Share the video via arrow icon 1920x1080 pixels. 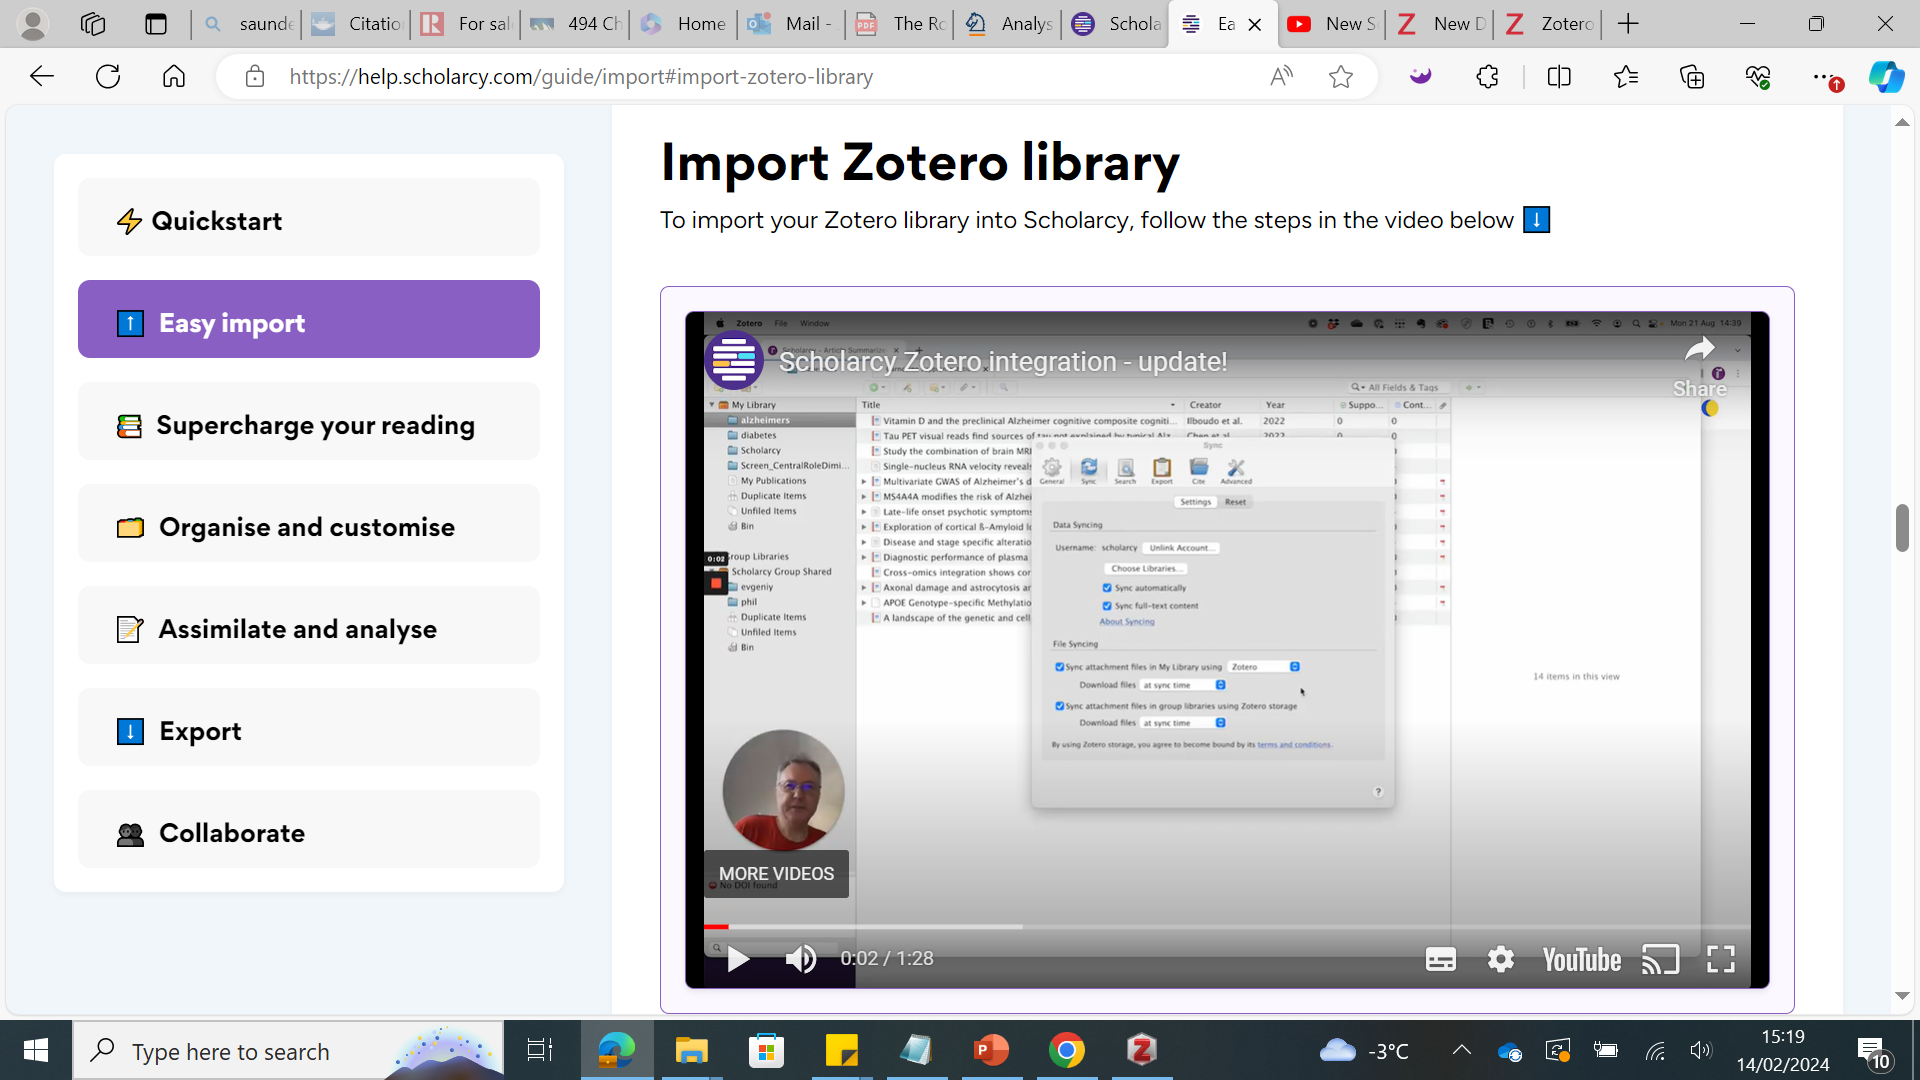click(x=1699, y=350)
